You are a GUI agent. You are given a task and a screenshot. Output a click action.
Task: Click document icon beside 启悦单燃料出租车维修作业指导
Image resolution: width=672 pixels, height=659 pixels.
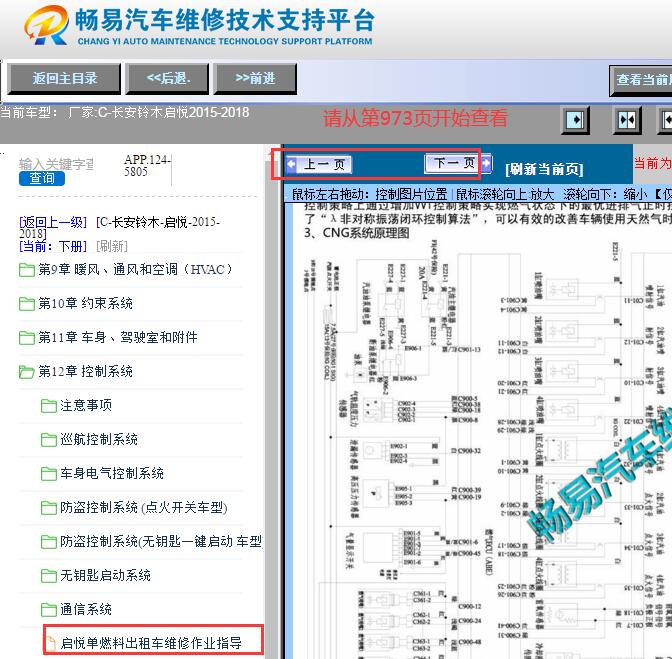pyautogui.click(x=51, y=643)
